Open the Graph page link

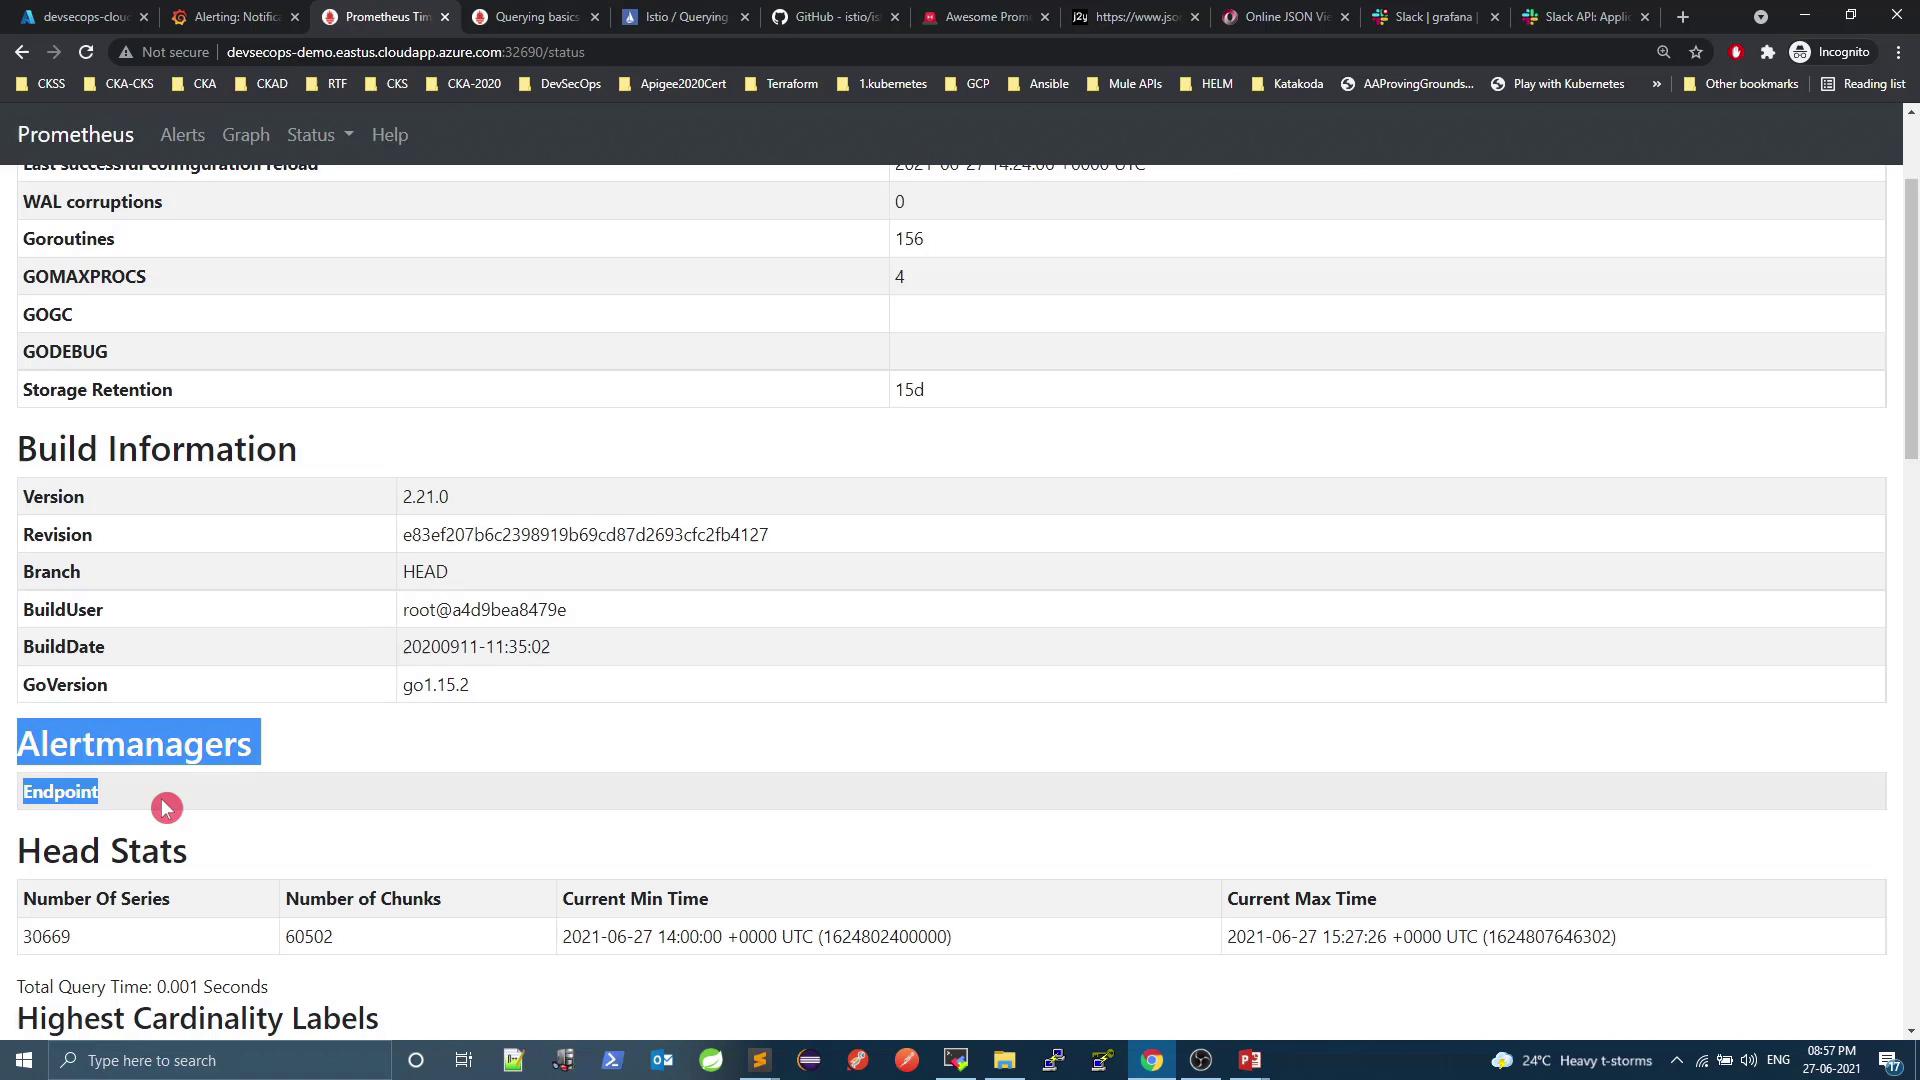pos(246,135)
